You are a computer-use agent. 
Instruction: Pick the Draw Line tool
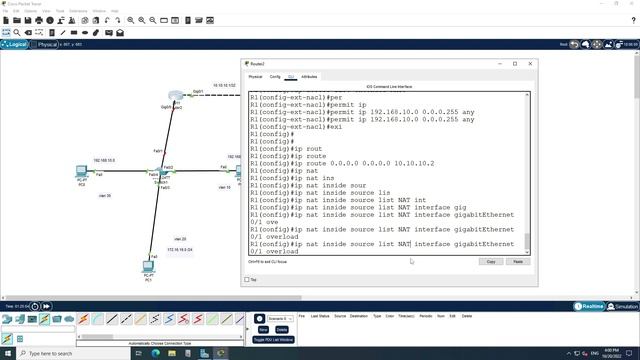pos(63,33)
